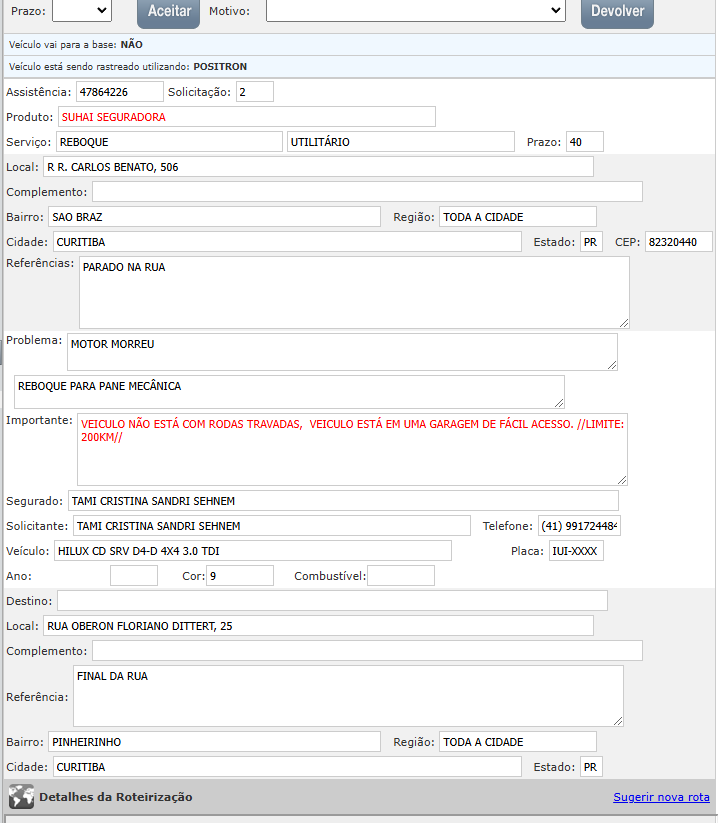Click the REBOQUE PARA PANE MECÂNICA textarea
The height and width of the screenshot is (823, 718).
[x=289, y=392]
